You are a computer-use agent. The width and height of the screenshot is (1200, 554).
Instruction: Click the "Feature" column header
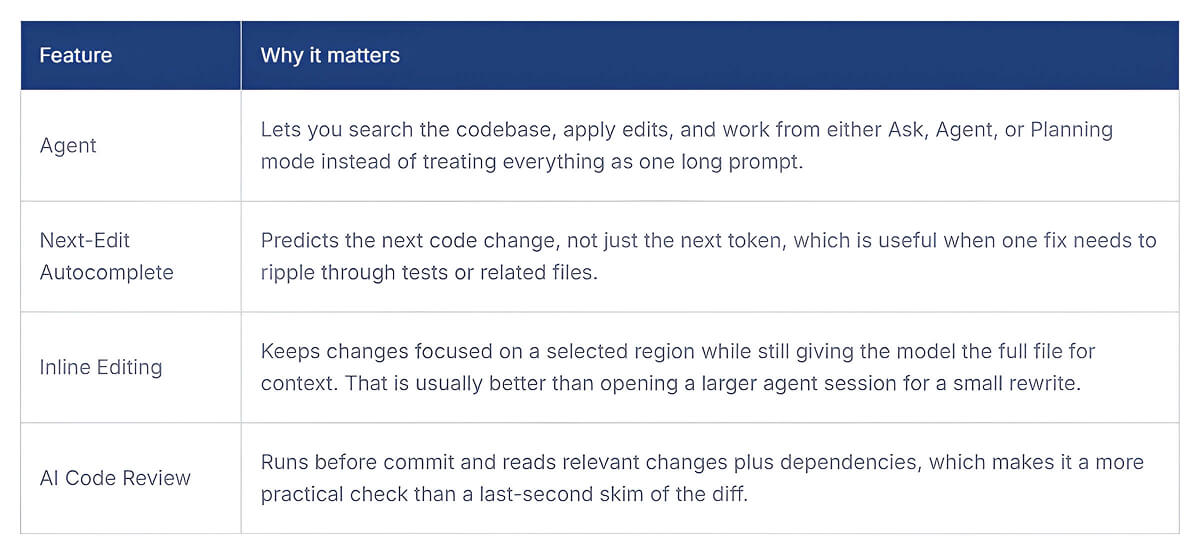76,56
